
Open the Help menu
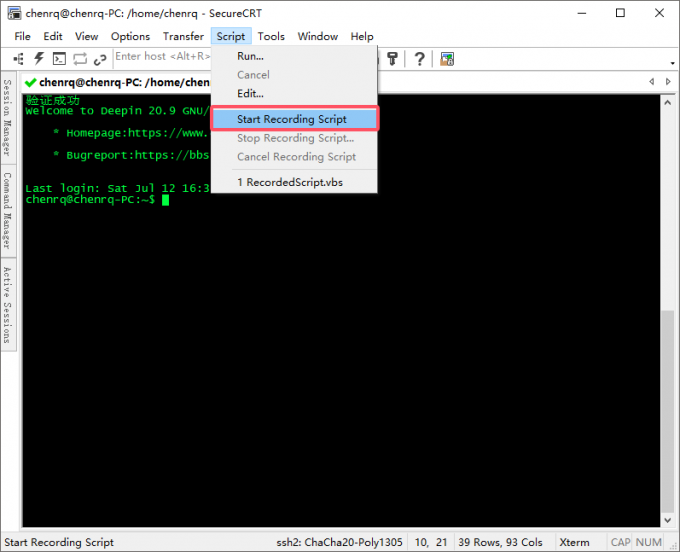point(362,36)
